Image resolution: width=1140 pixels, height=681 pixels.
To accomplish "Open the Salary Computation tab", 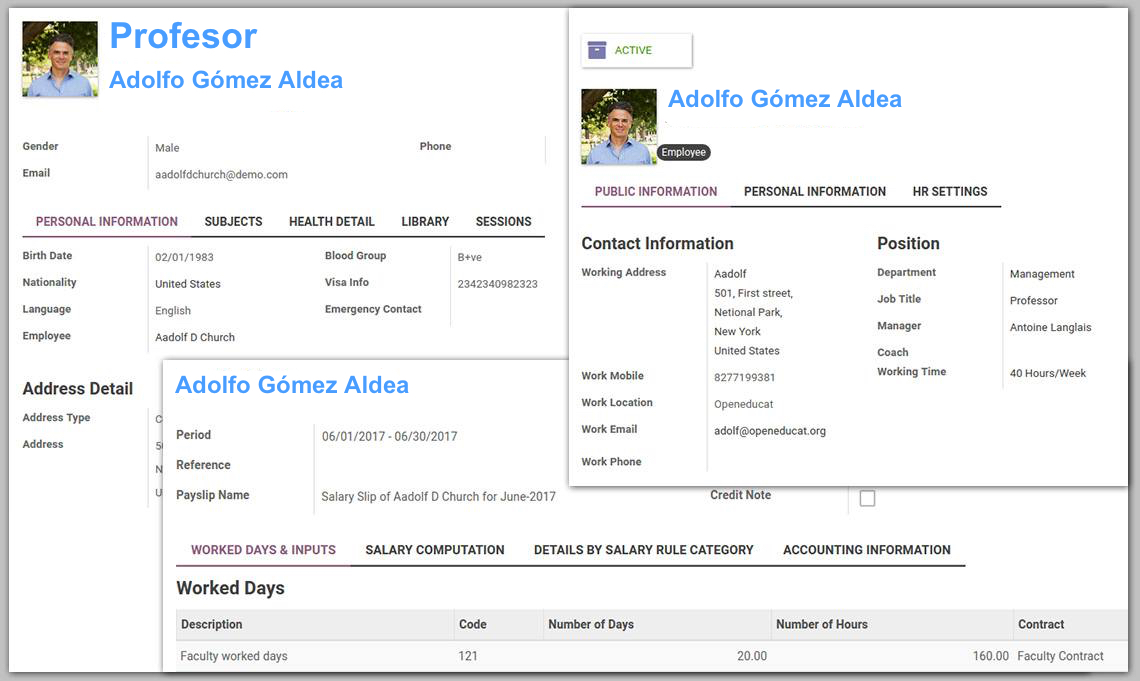I will 434,550.
